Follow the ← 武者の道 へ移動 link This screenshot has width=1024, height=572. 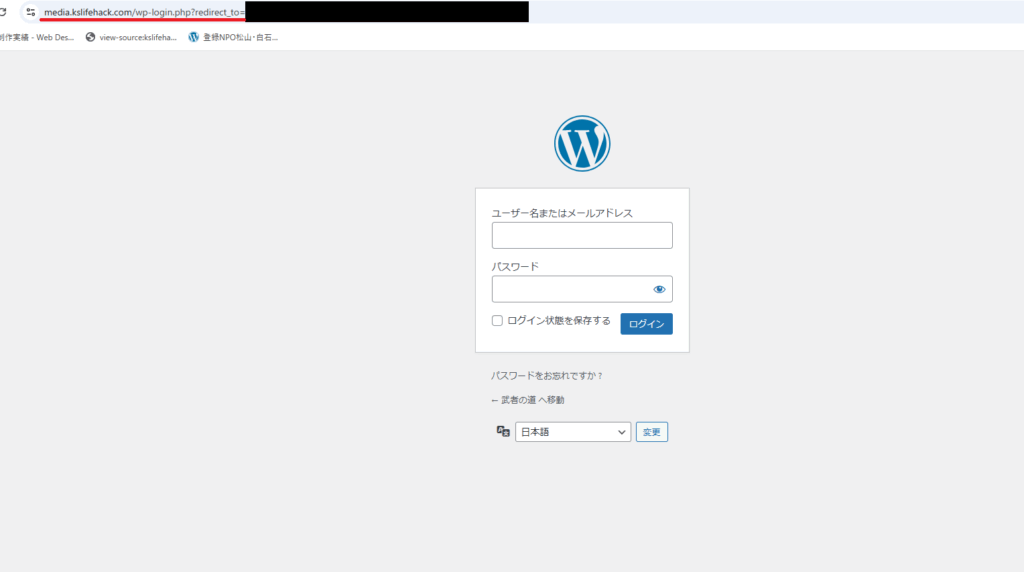pyautogui.click(x=528, y=400)
